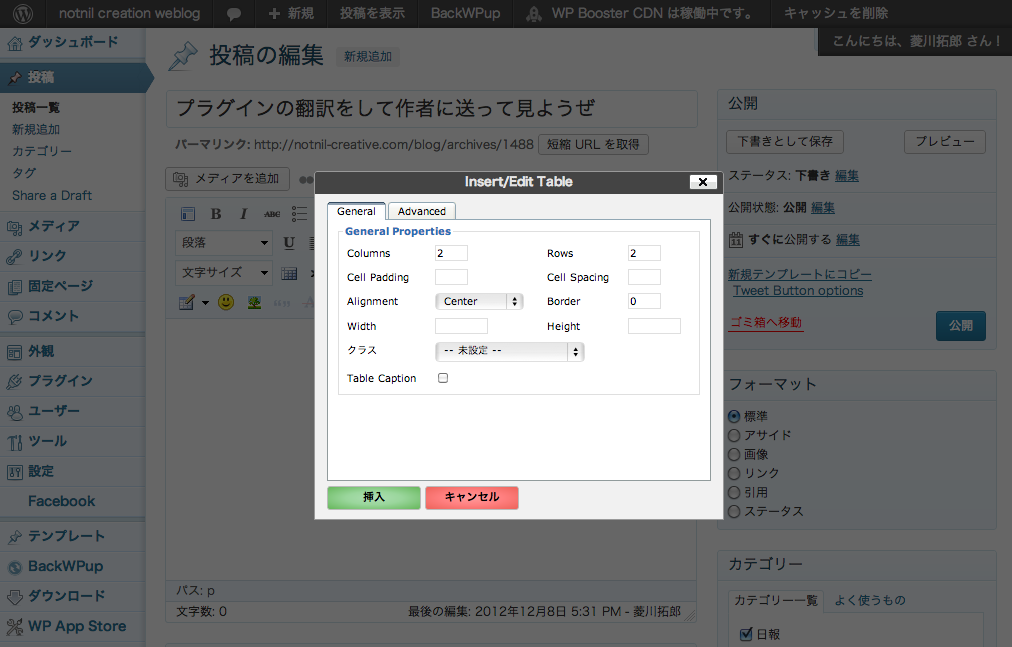The image size is (1012, 647).
Task: Click the insert table grid icon
Action: pyautogui.click(x=289, y=273)
